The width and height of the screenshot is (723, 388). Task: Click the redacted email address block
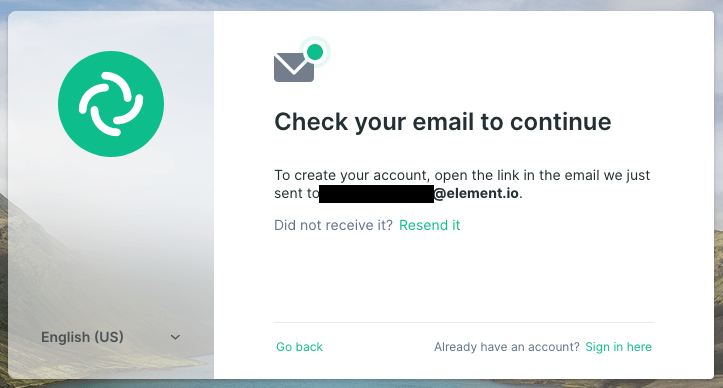click(x=376, y=194)
